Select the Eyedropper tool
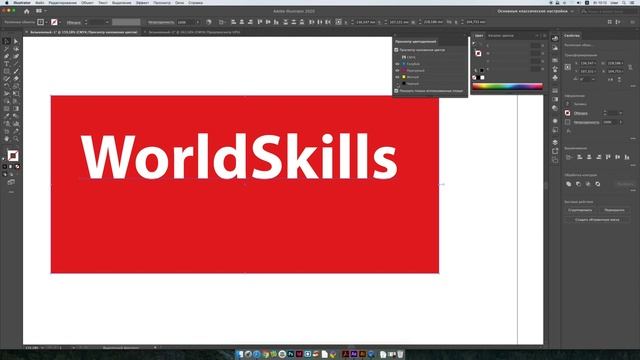This screenshot has height=360, width=640. click(7, 116)
